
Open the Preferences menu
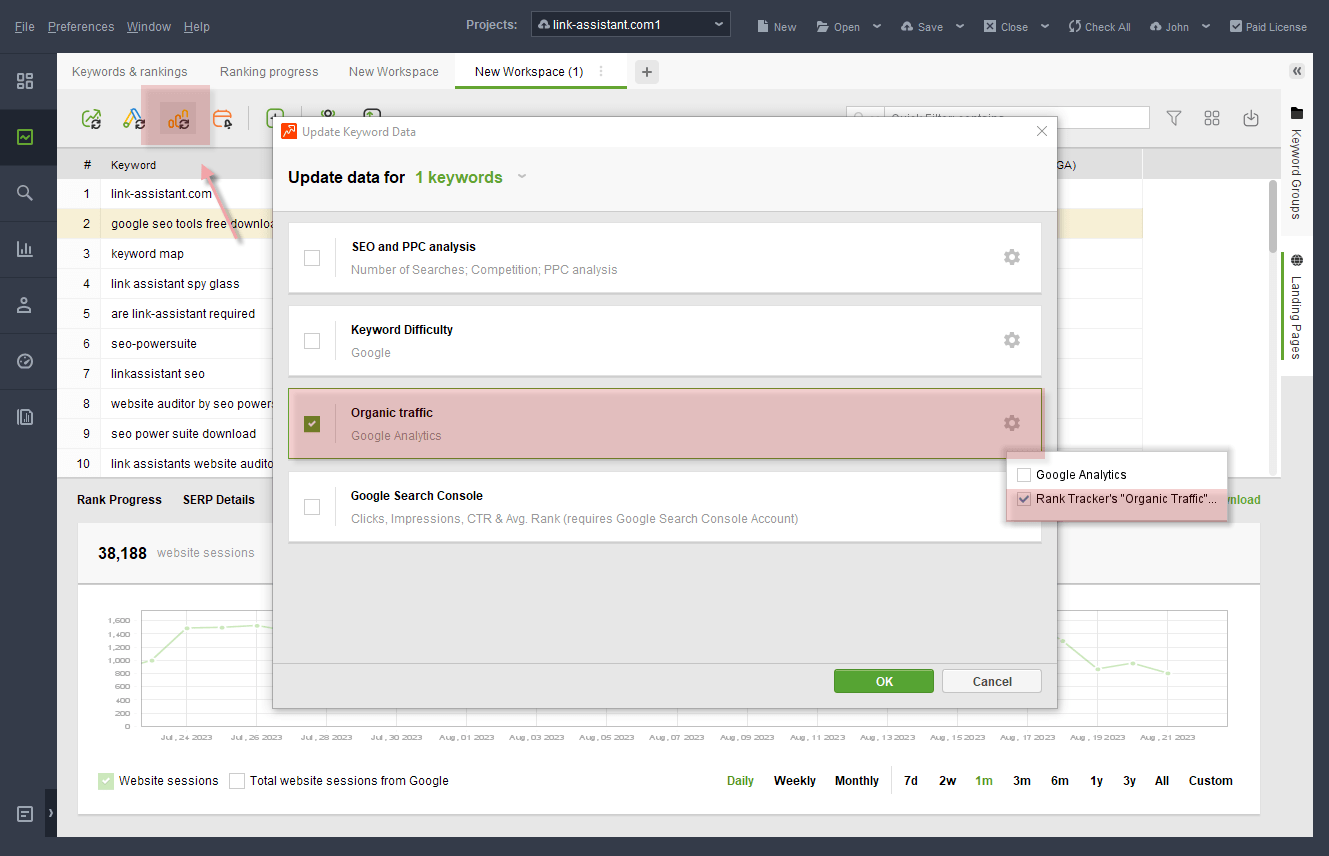pyautogui.click(x=81, y=27)
